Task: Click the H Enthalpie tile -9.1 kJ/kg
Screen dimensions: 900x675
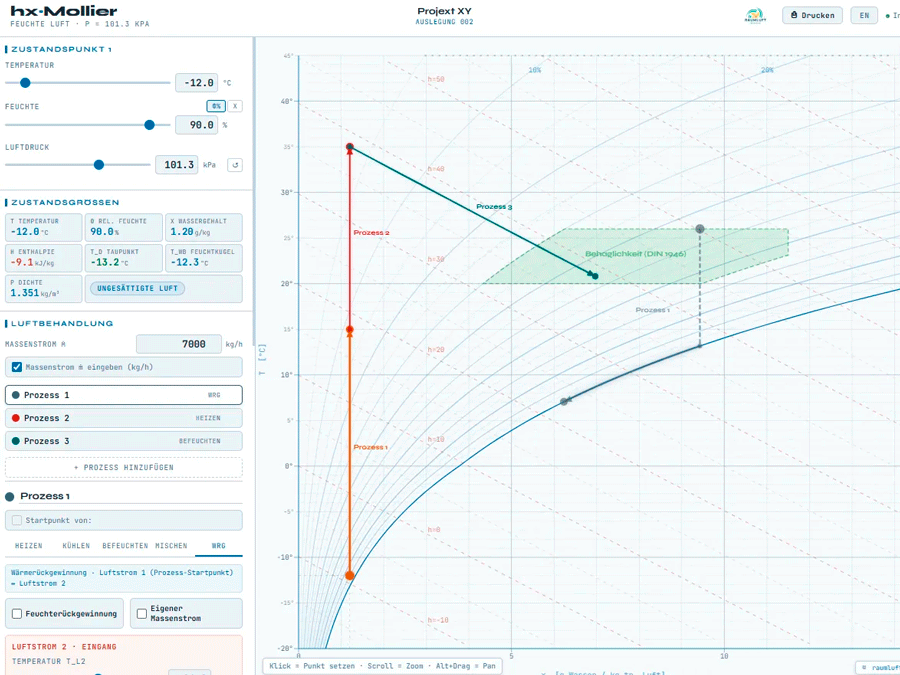Action: click(x=44, y=258)
